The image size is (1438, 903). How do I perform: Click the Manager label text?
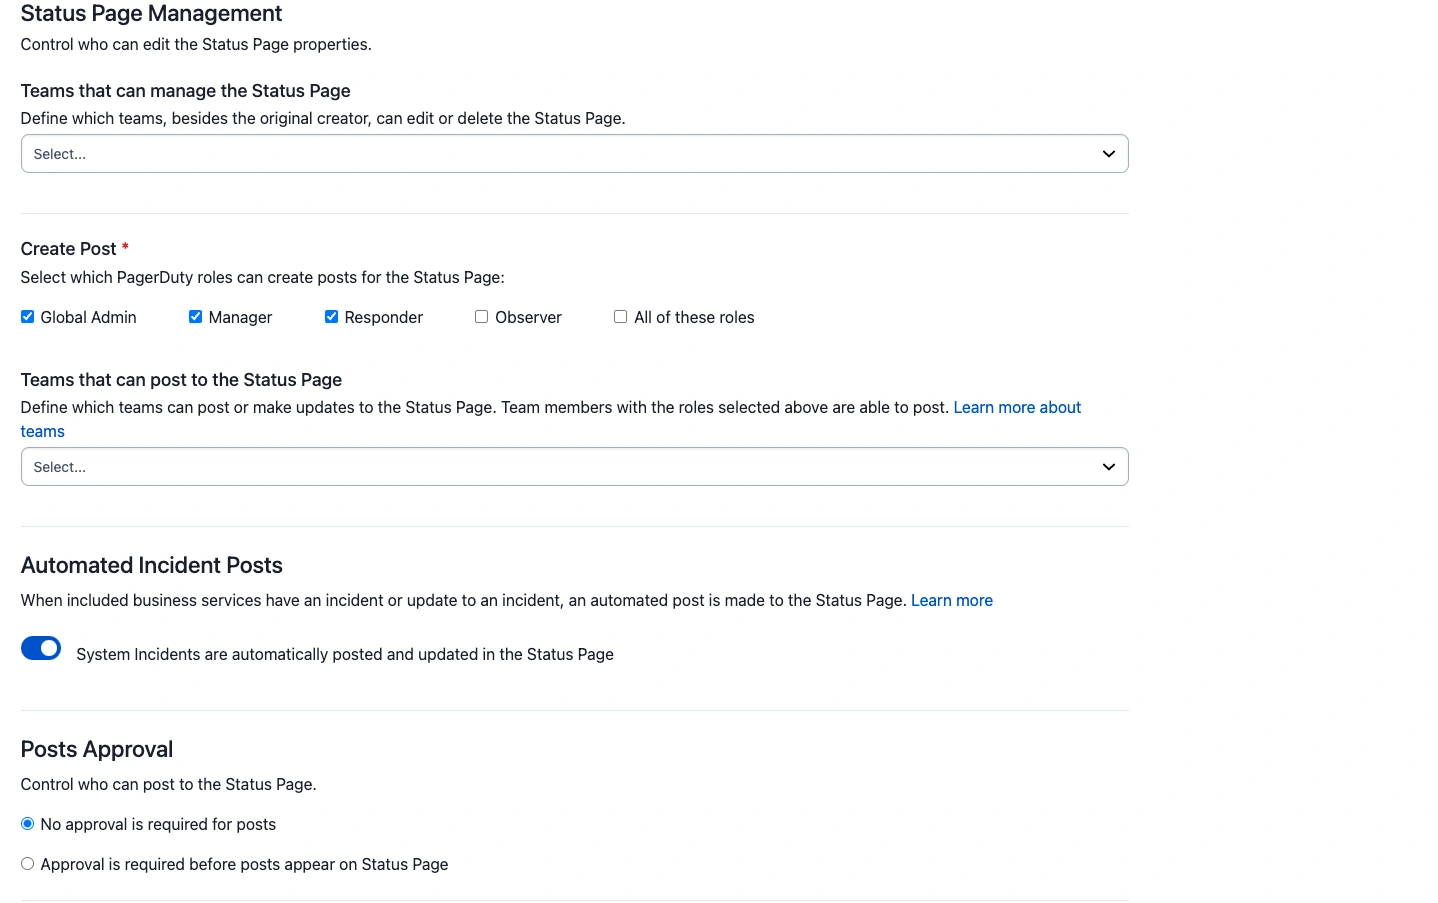click(240, 318)
